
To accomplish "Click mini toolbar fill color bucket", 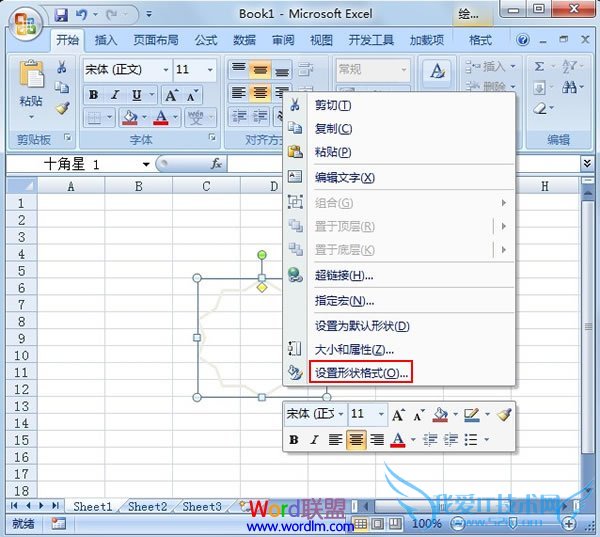I will [x=440, y=415].
